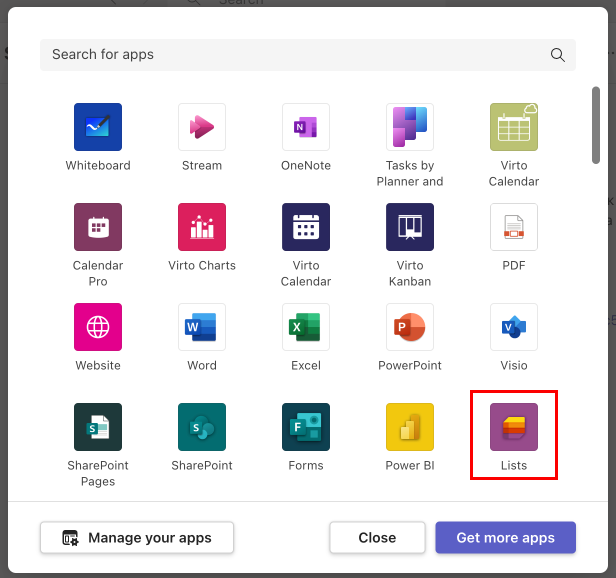Screen dimensions: 616x578
Task: Select the Virto Charts app
Action: (202, 227)
